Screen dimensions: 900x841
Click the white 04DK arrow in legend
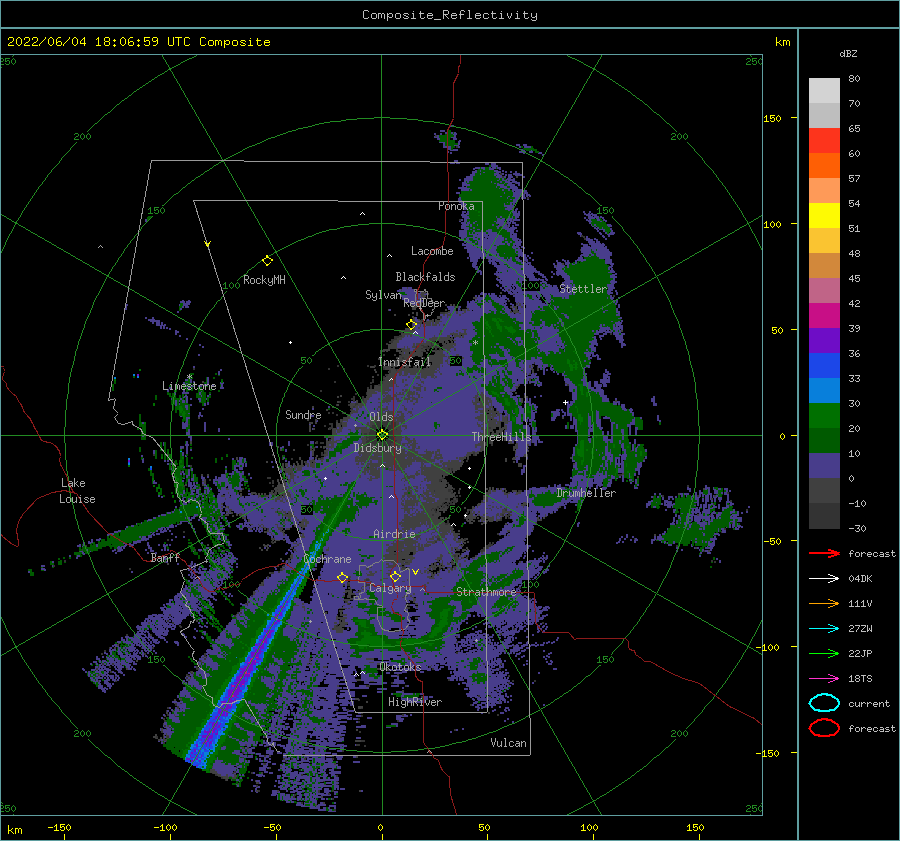[x=824, y=578]
